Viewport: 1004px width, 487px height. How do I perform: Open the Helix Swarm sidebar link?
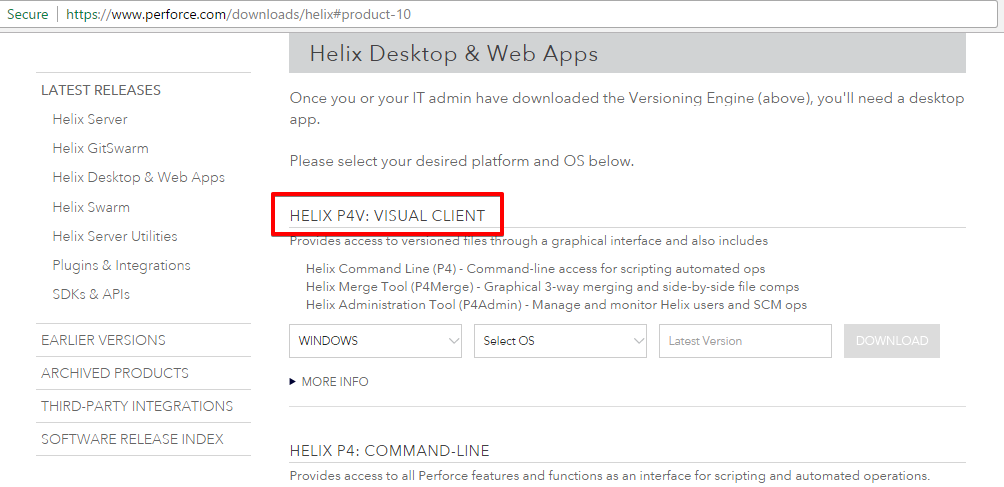tap(91, 207)
